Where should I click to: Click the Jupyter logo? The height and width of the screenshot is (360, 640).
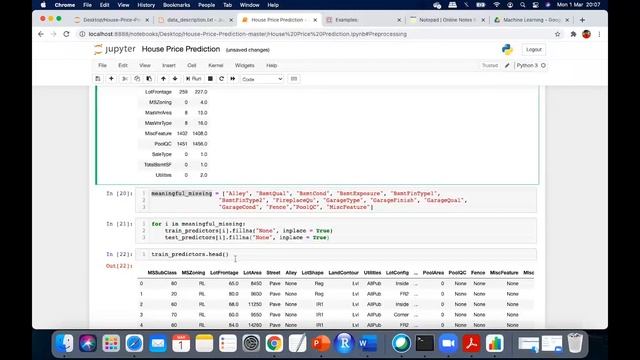[x=115, y=49]
